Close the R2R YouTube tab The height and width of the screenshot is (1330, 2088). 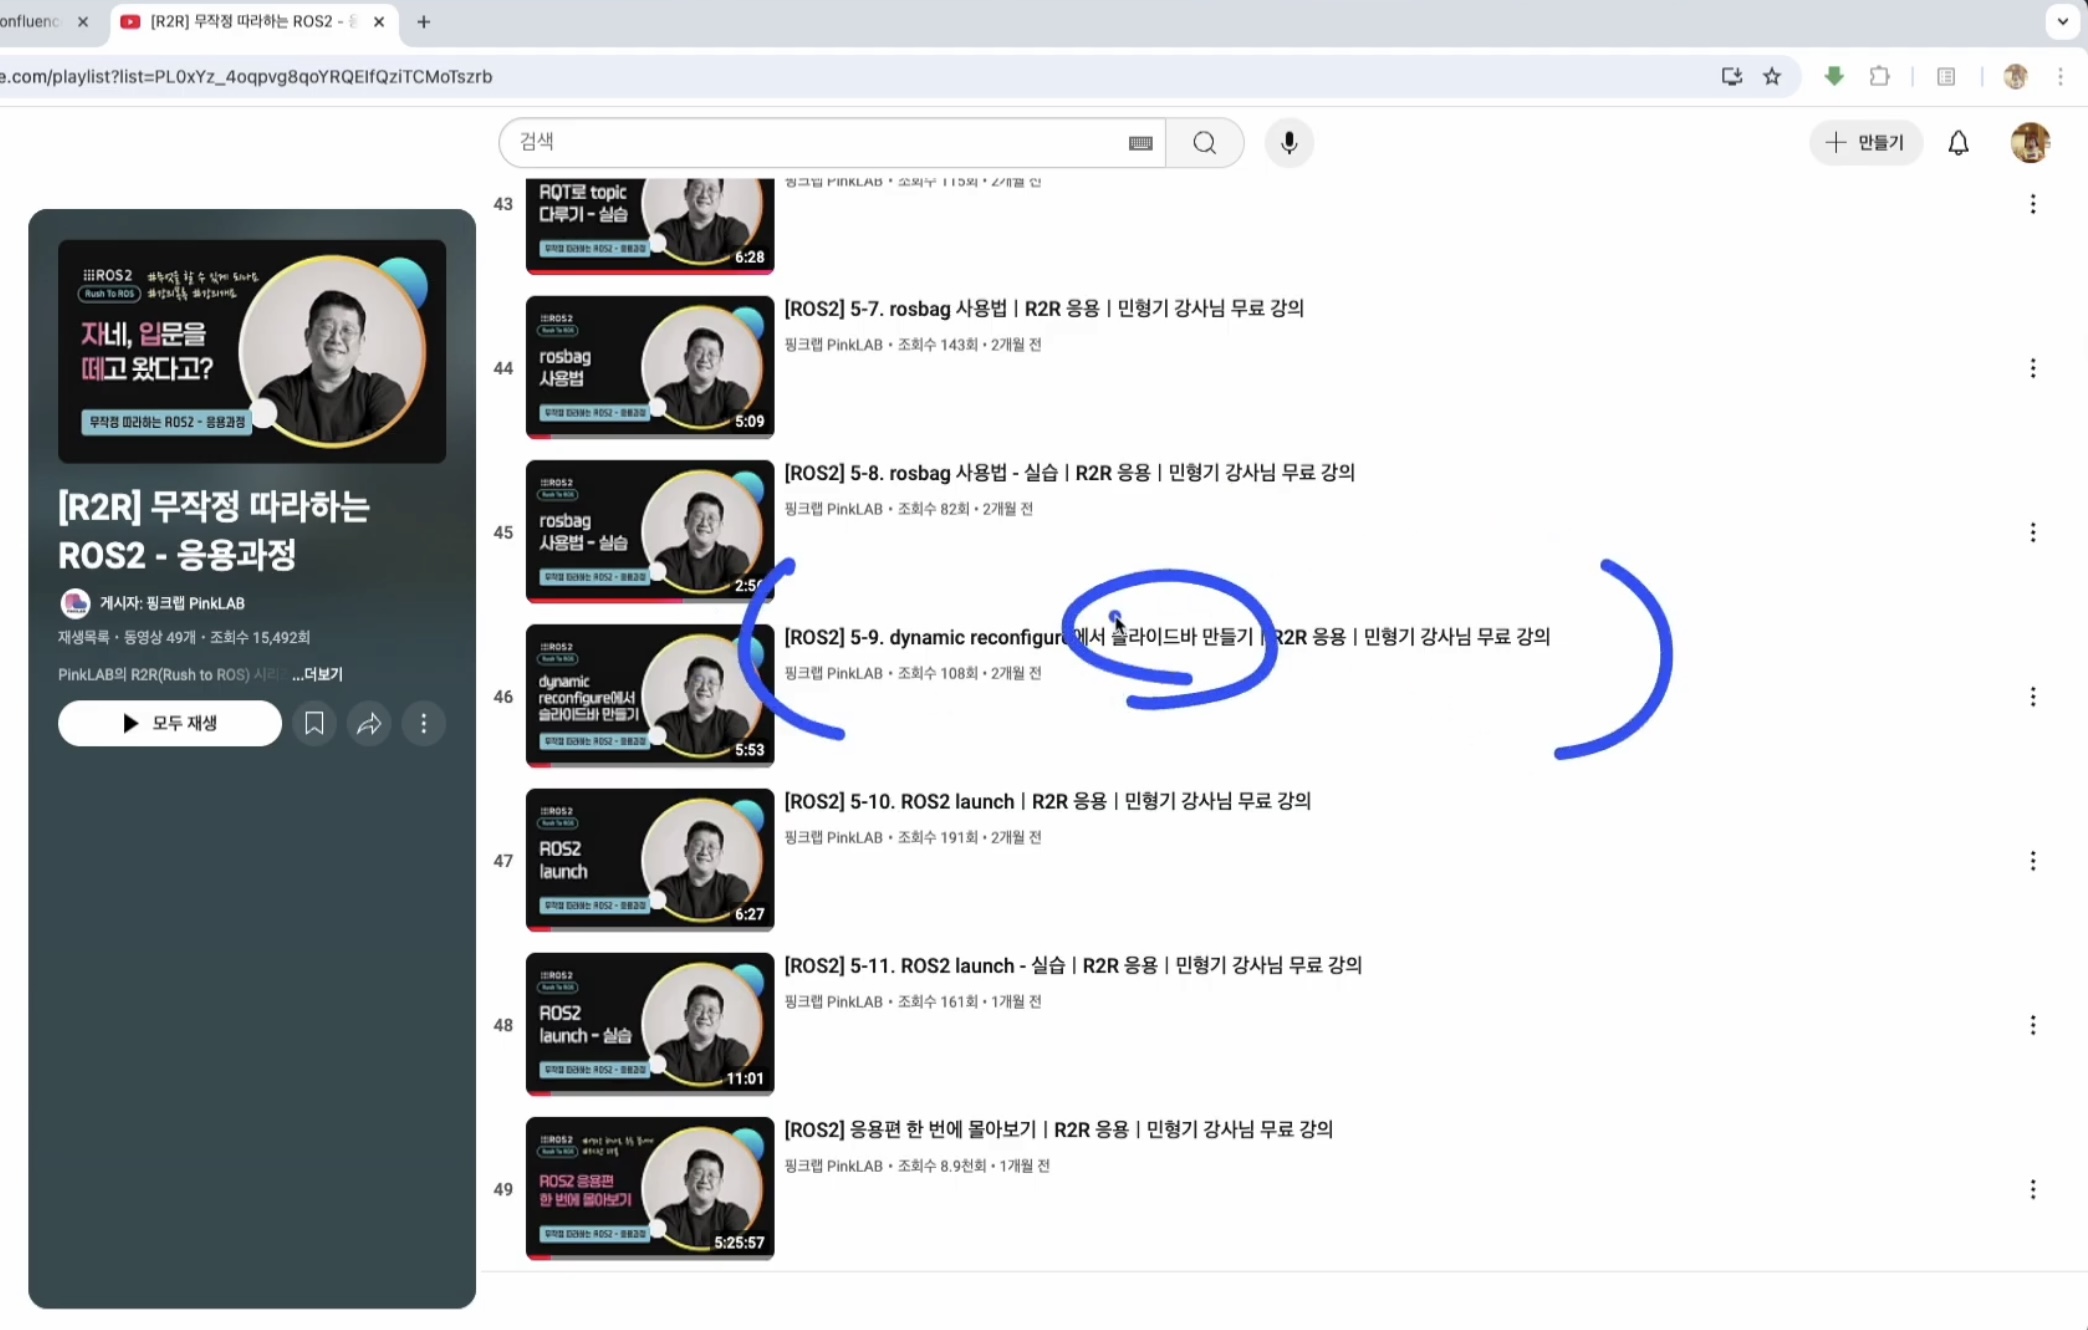pos(379,22)
